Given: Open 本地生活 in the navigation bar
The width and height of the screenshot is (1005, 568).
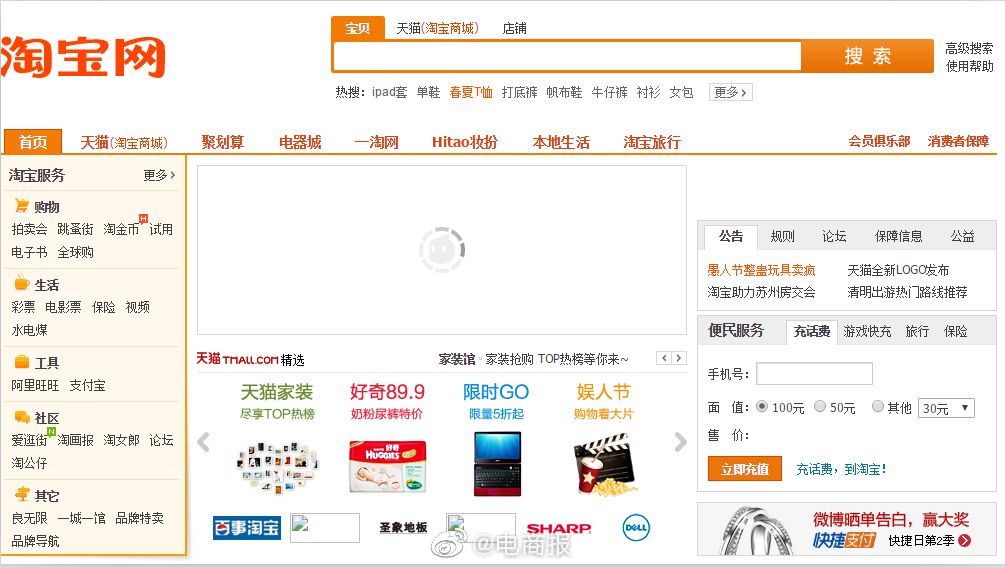Looking at the screenshot, I should click(x=561, y=142).
